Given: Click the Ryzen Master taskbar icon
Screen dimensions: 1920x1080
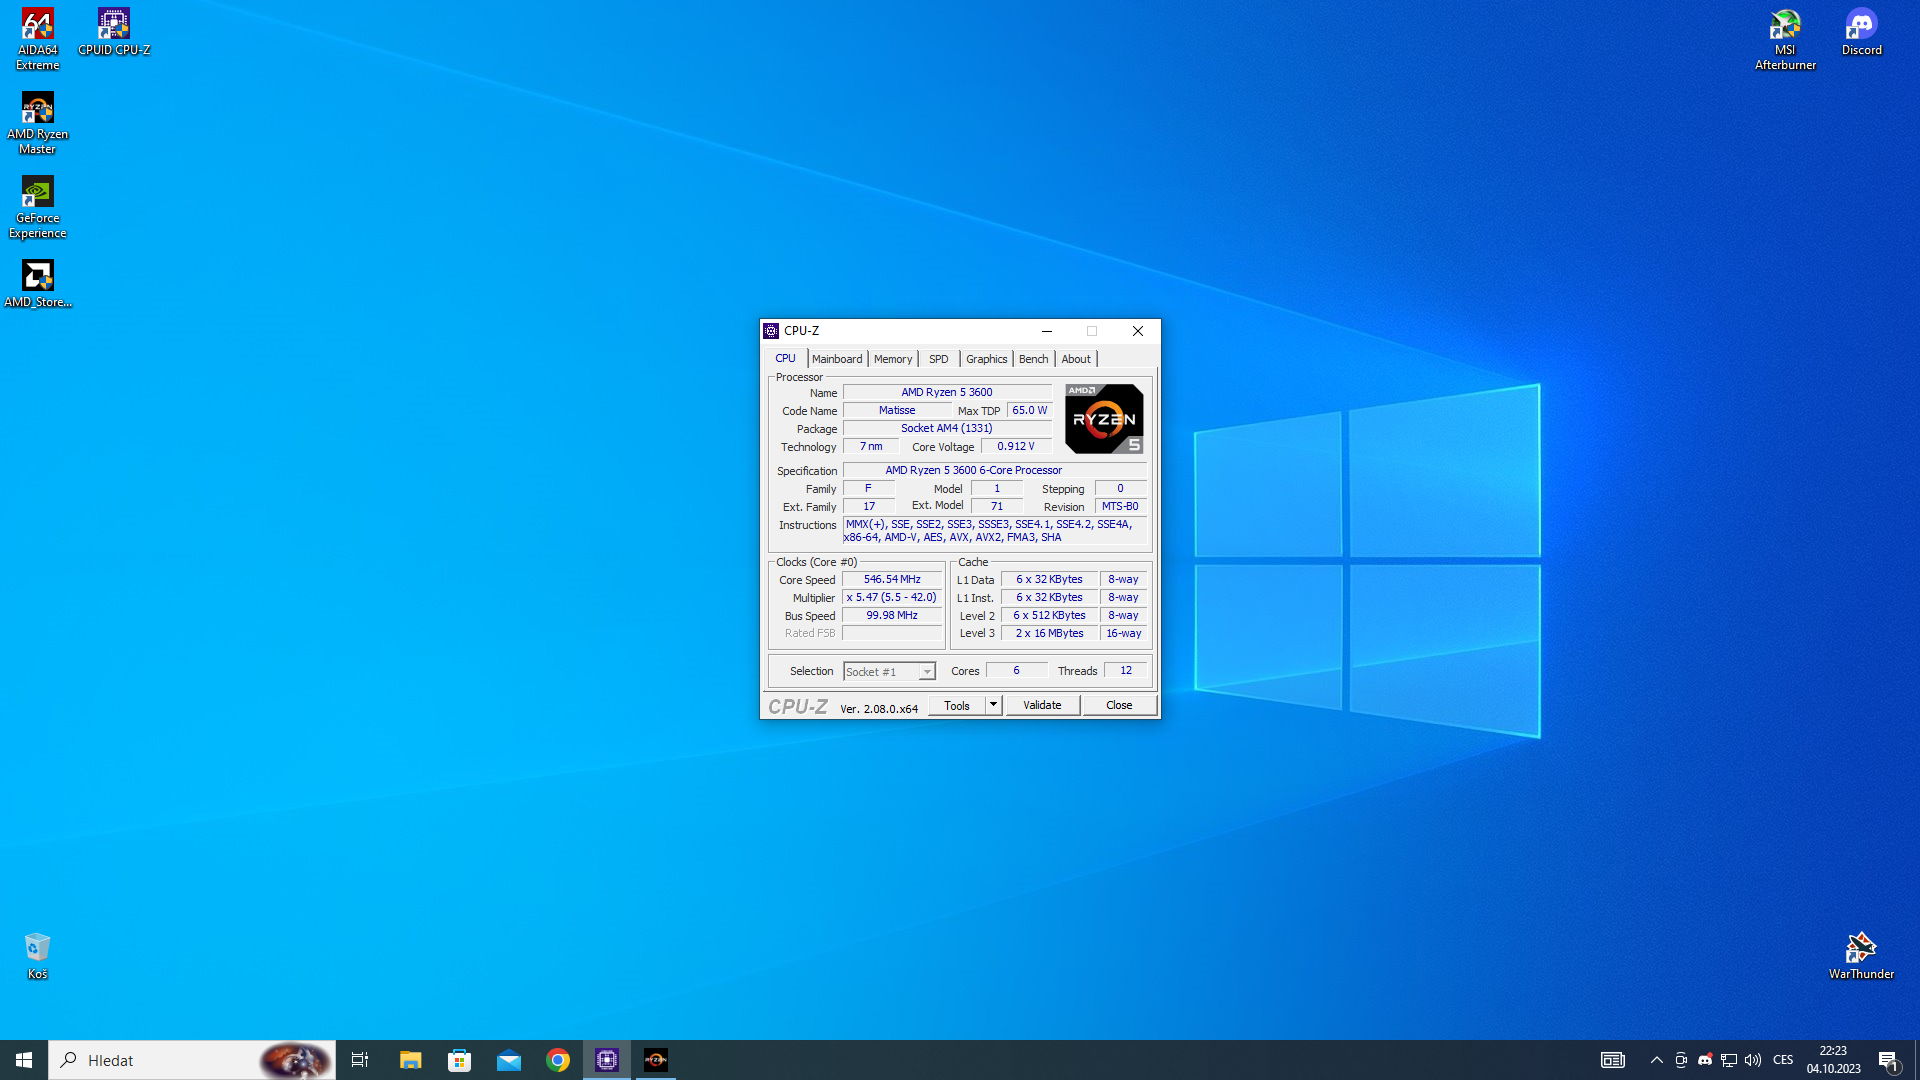Looking at the screenshot, I should tap(656, 1060).
